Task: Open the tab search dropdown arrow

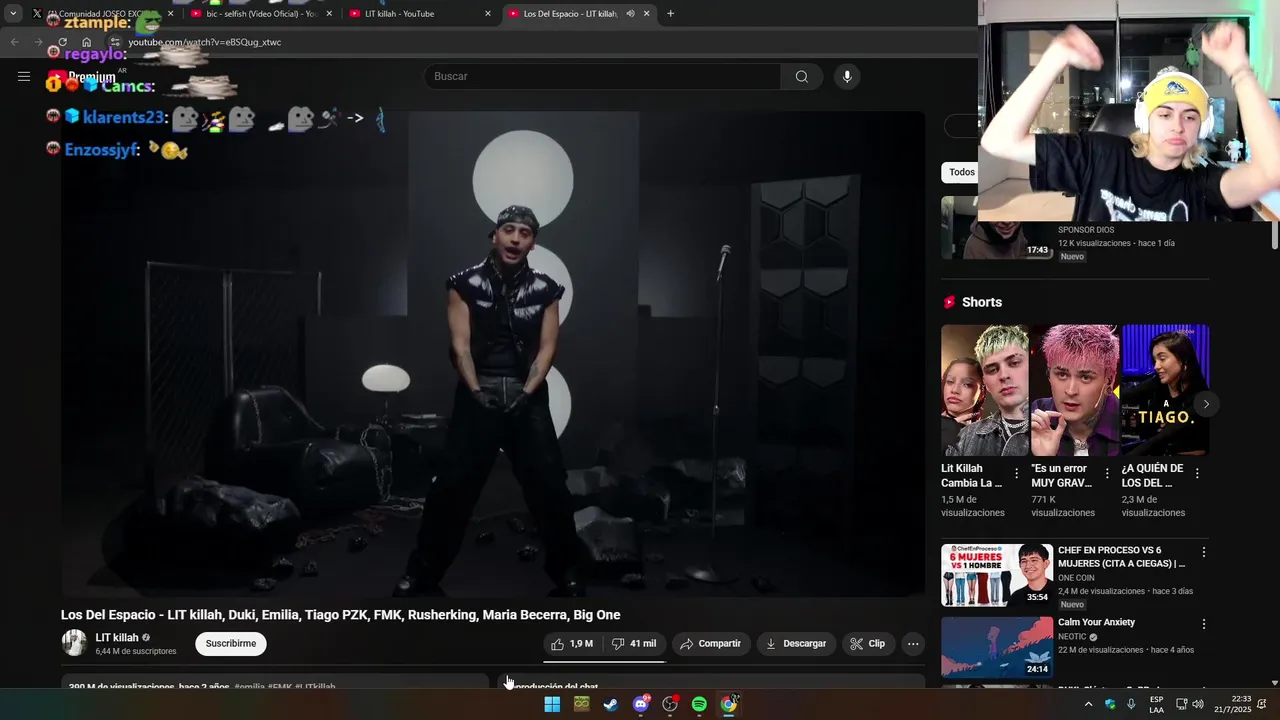Action: pyautogui.click(x=13, y=14)
